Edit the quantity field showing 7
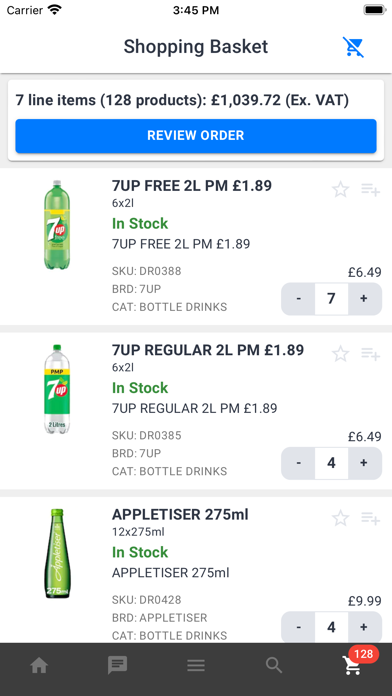 point(331,299)
